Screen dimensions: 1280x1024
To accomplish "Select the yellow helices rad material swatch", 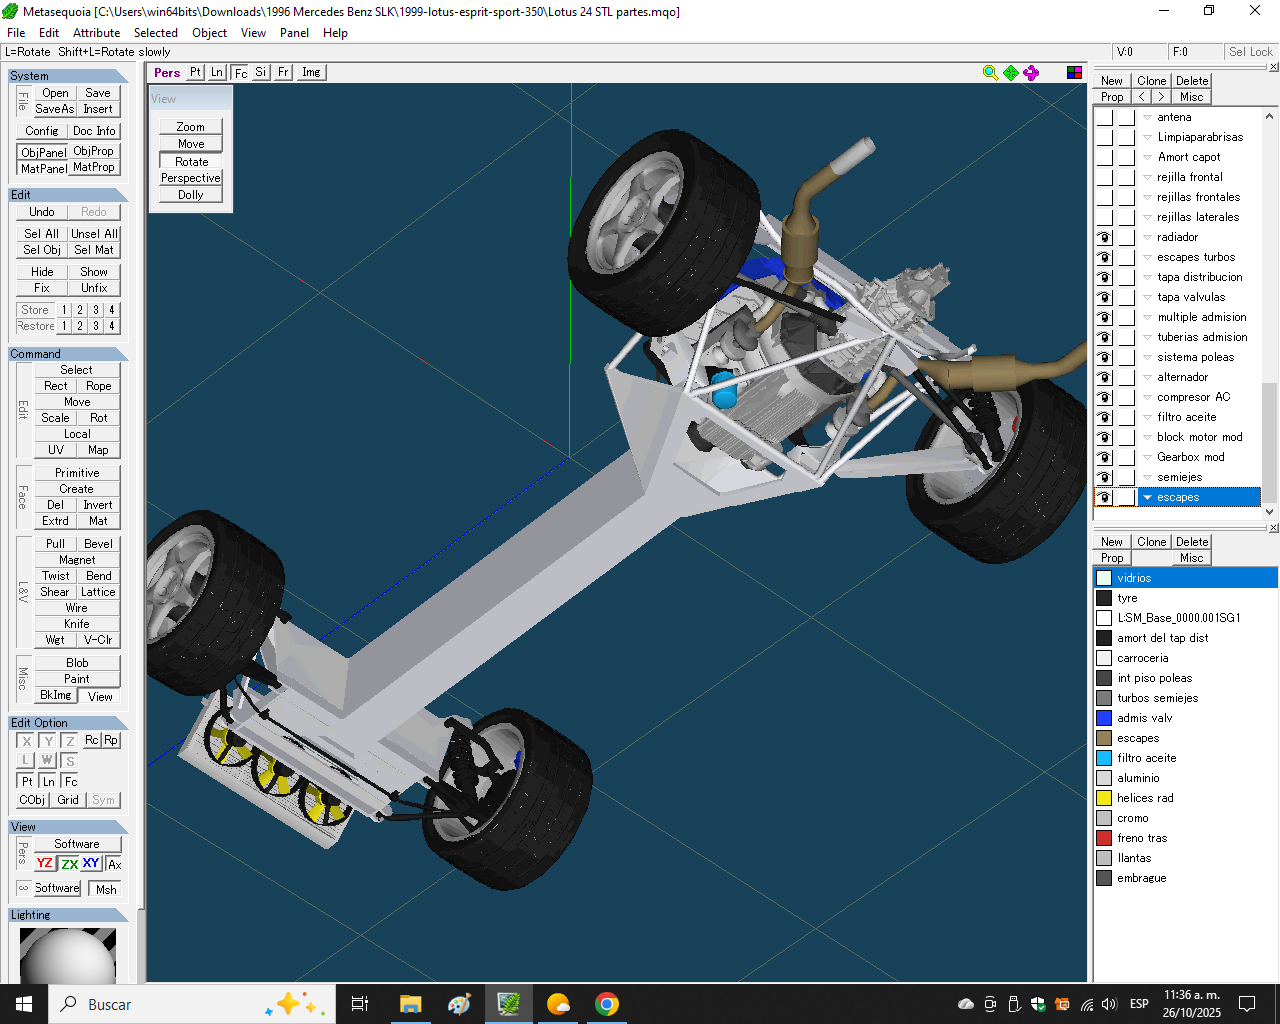I will [1104, 798].
